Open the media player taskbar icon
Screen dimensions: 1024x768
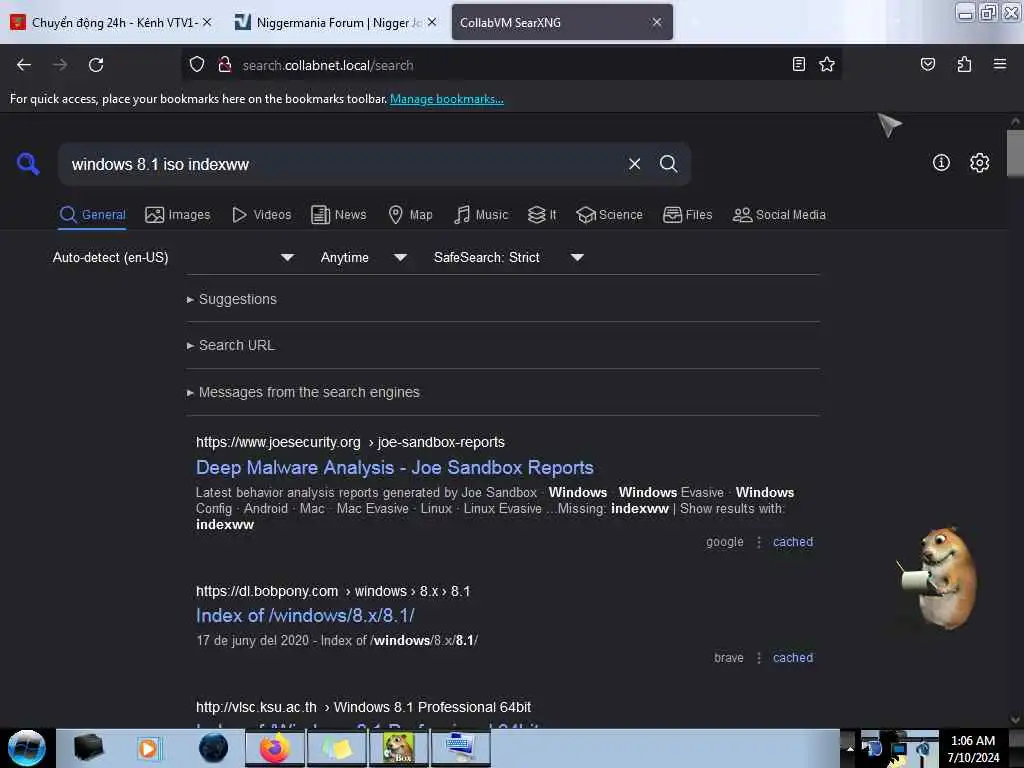tap(148, 748)
